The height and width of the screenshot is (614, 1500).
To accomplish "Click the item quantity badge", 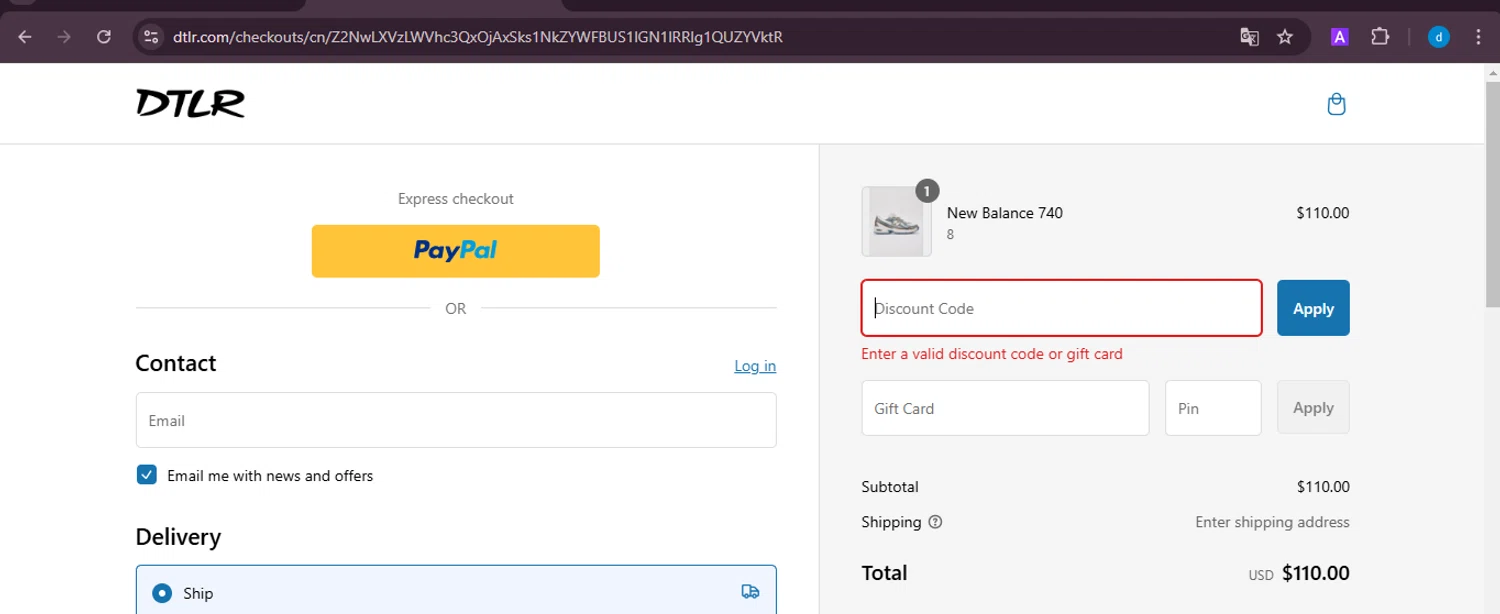I will tap(927, 190).
